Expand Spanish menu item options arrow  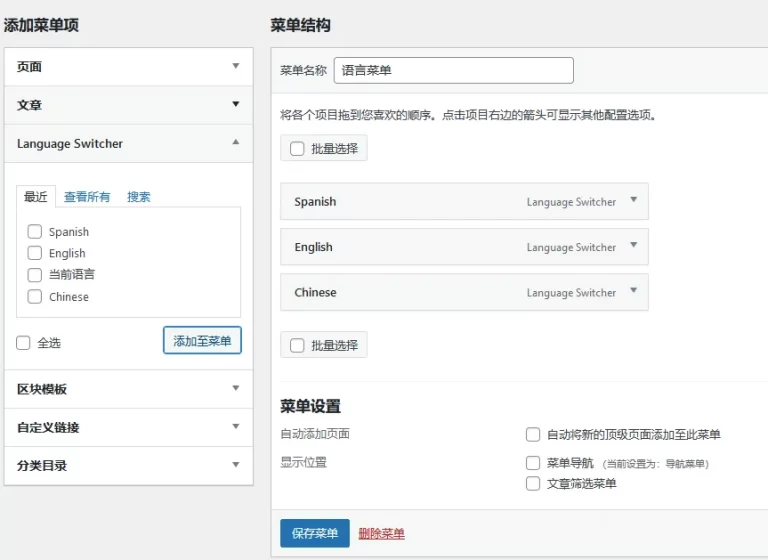[633, 200]
